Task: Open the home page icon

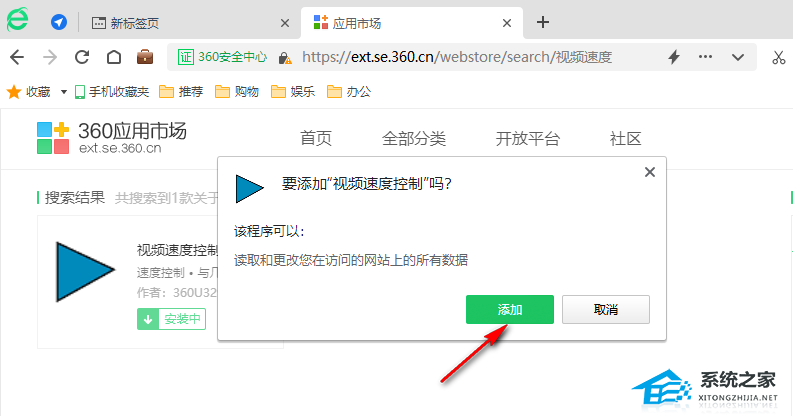Action: pos(114,57)
